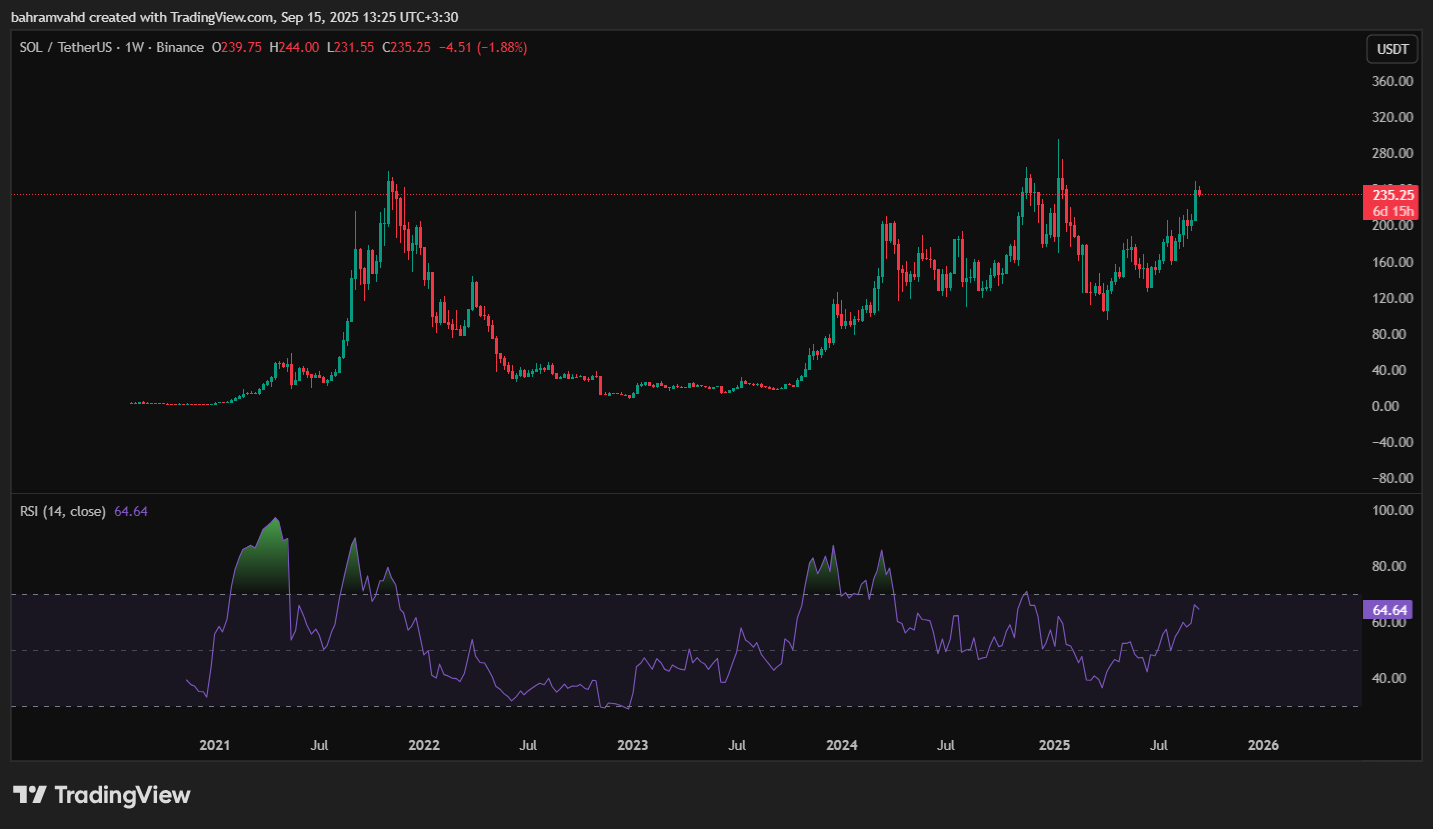Screen dimensions: 1433x829
Task: Select the RSI (14, close) indicator legend
Action: click(63, 511)
